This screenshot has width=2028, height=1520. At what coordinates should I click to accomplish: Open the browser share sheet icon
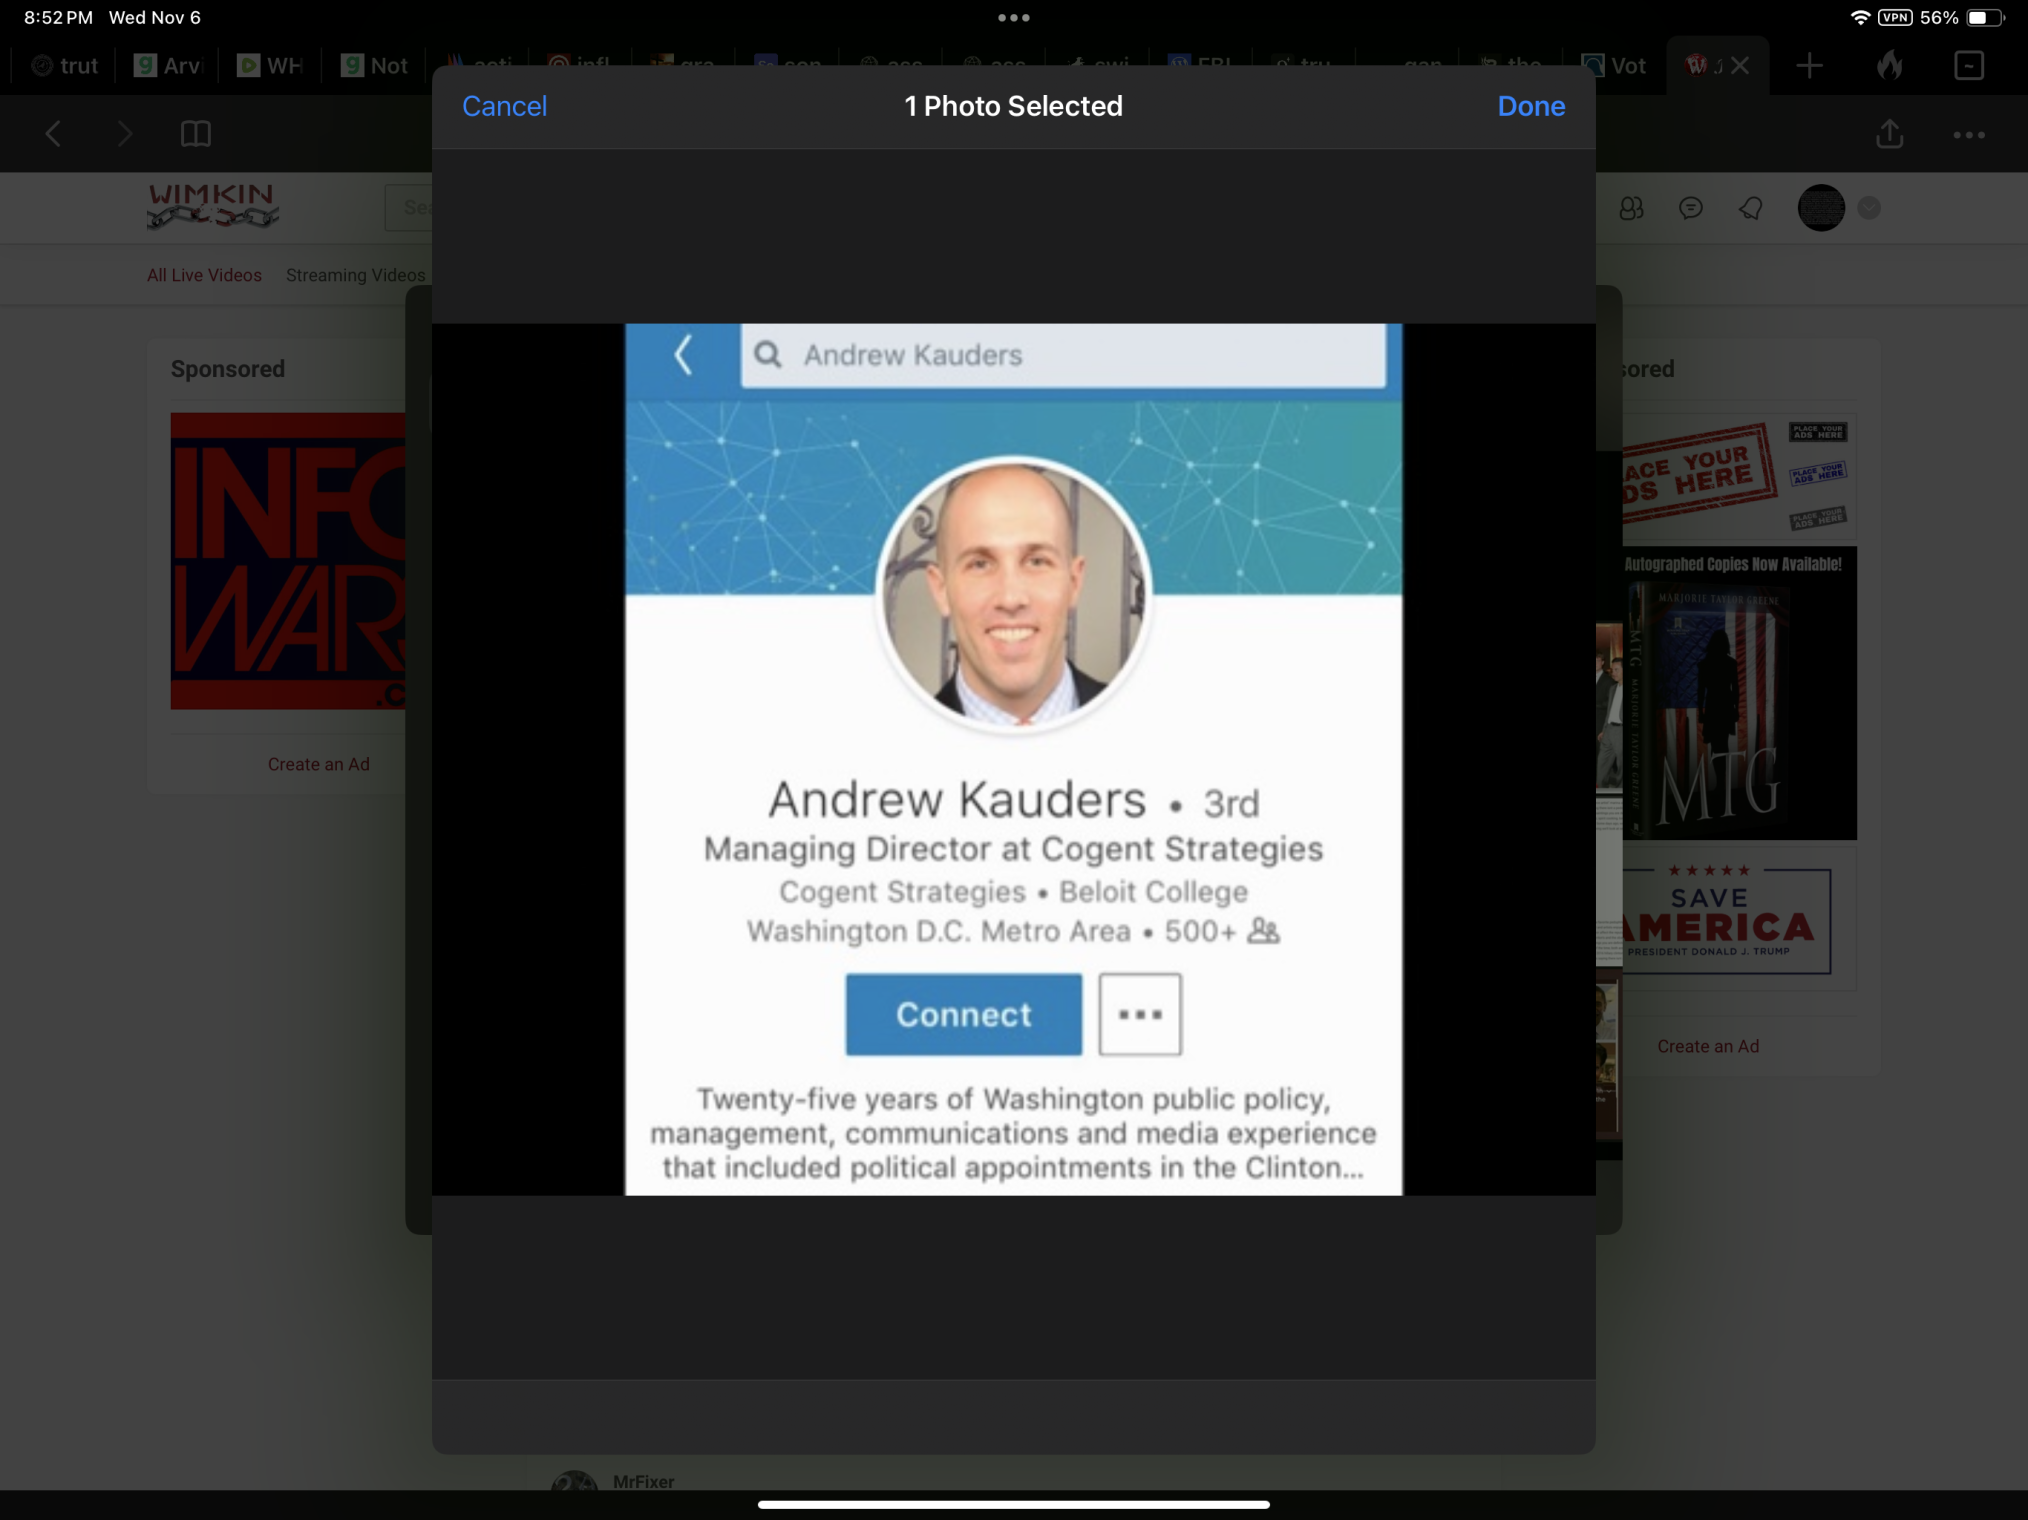tap(1889, 134)
